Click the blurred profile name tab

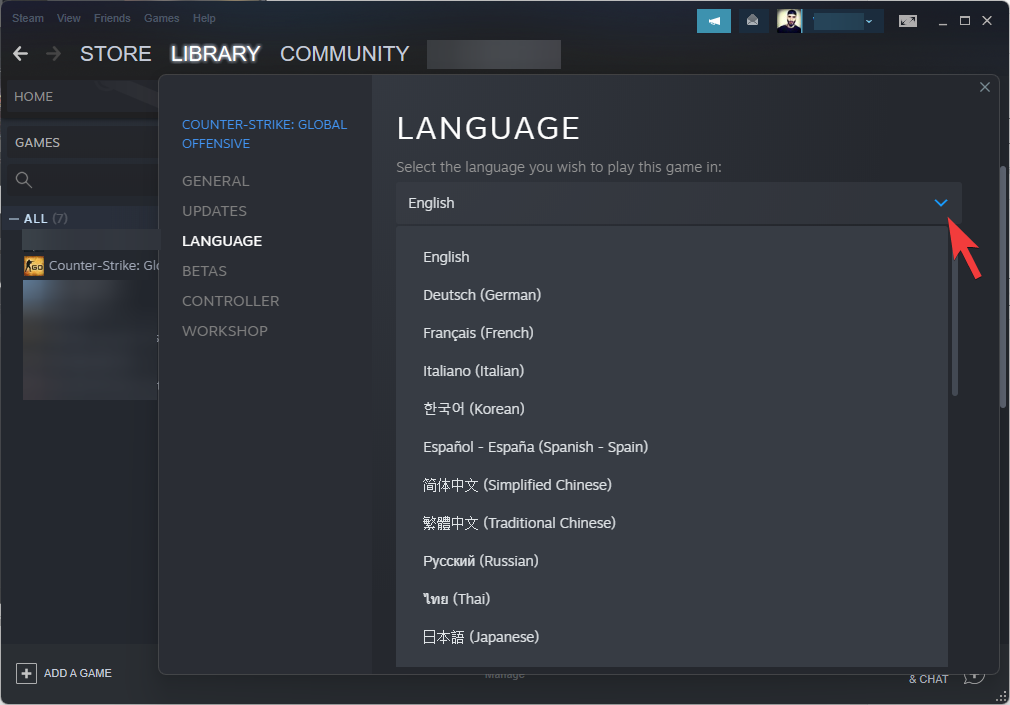[494, 54]
